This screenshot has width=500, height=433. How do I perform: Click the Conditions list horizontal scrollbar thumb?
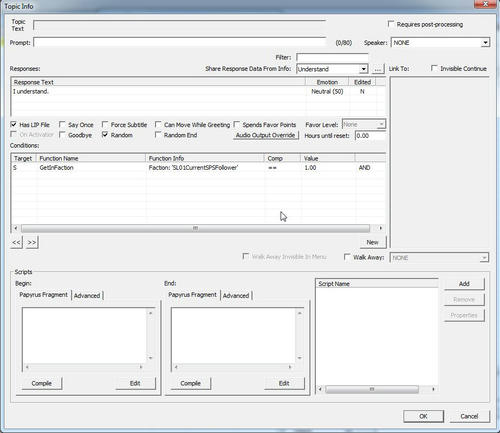pyautogui.click(x=195, y=228)
